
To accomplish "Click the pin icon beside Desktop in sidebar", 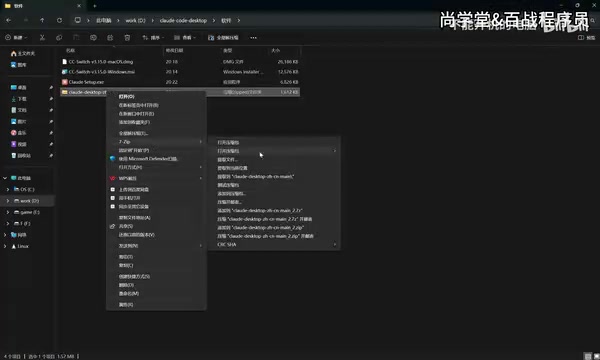I will [51, 88].
